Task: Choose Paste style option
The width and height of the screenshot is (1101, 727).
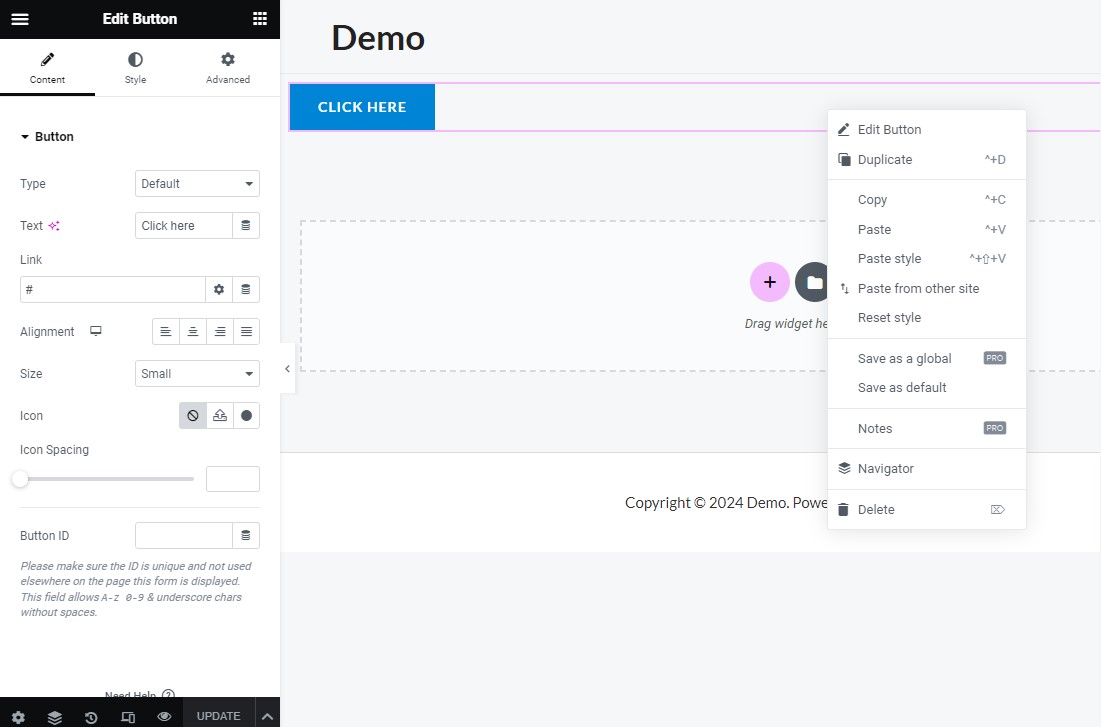Action: pyautogui.click(x=927, y=258)
